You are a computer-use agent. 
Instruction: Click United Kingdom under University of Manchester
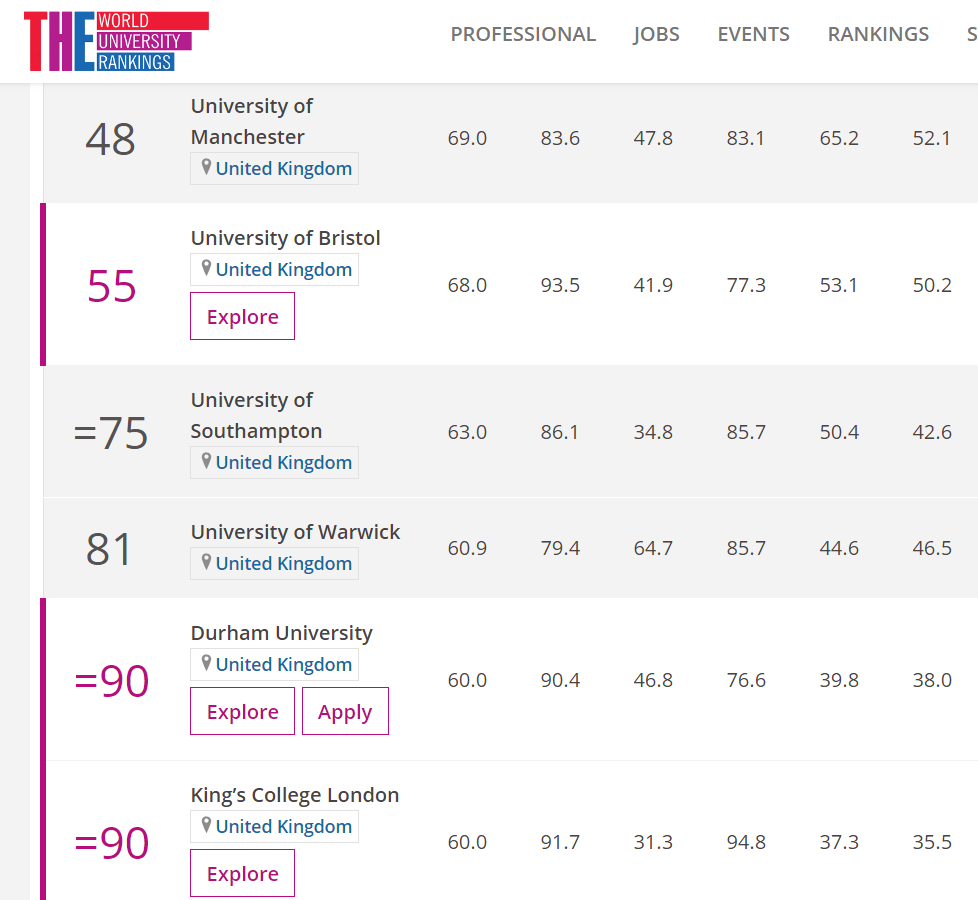(283, 169)
